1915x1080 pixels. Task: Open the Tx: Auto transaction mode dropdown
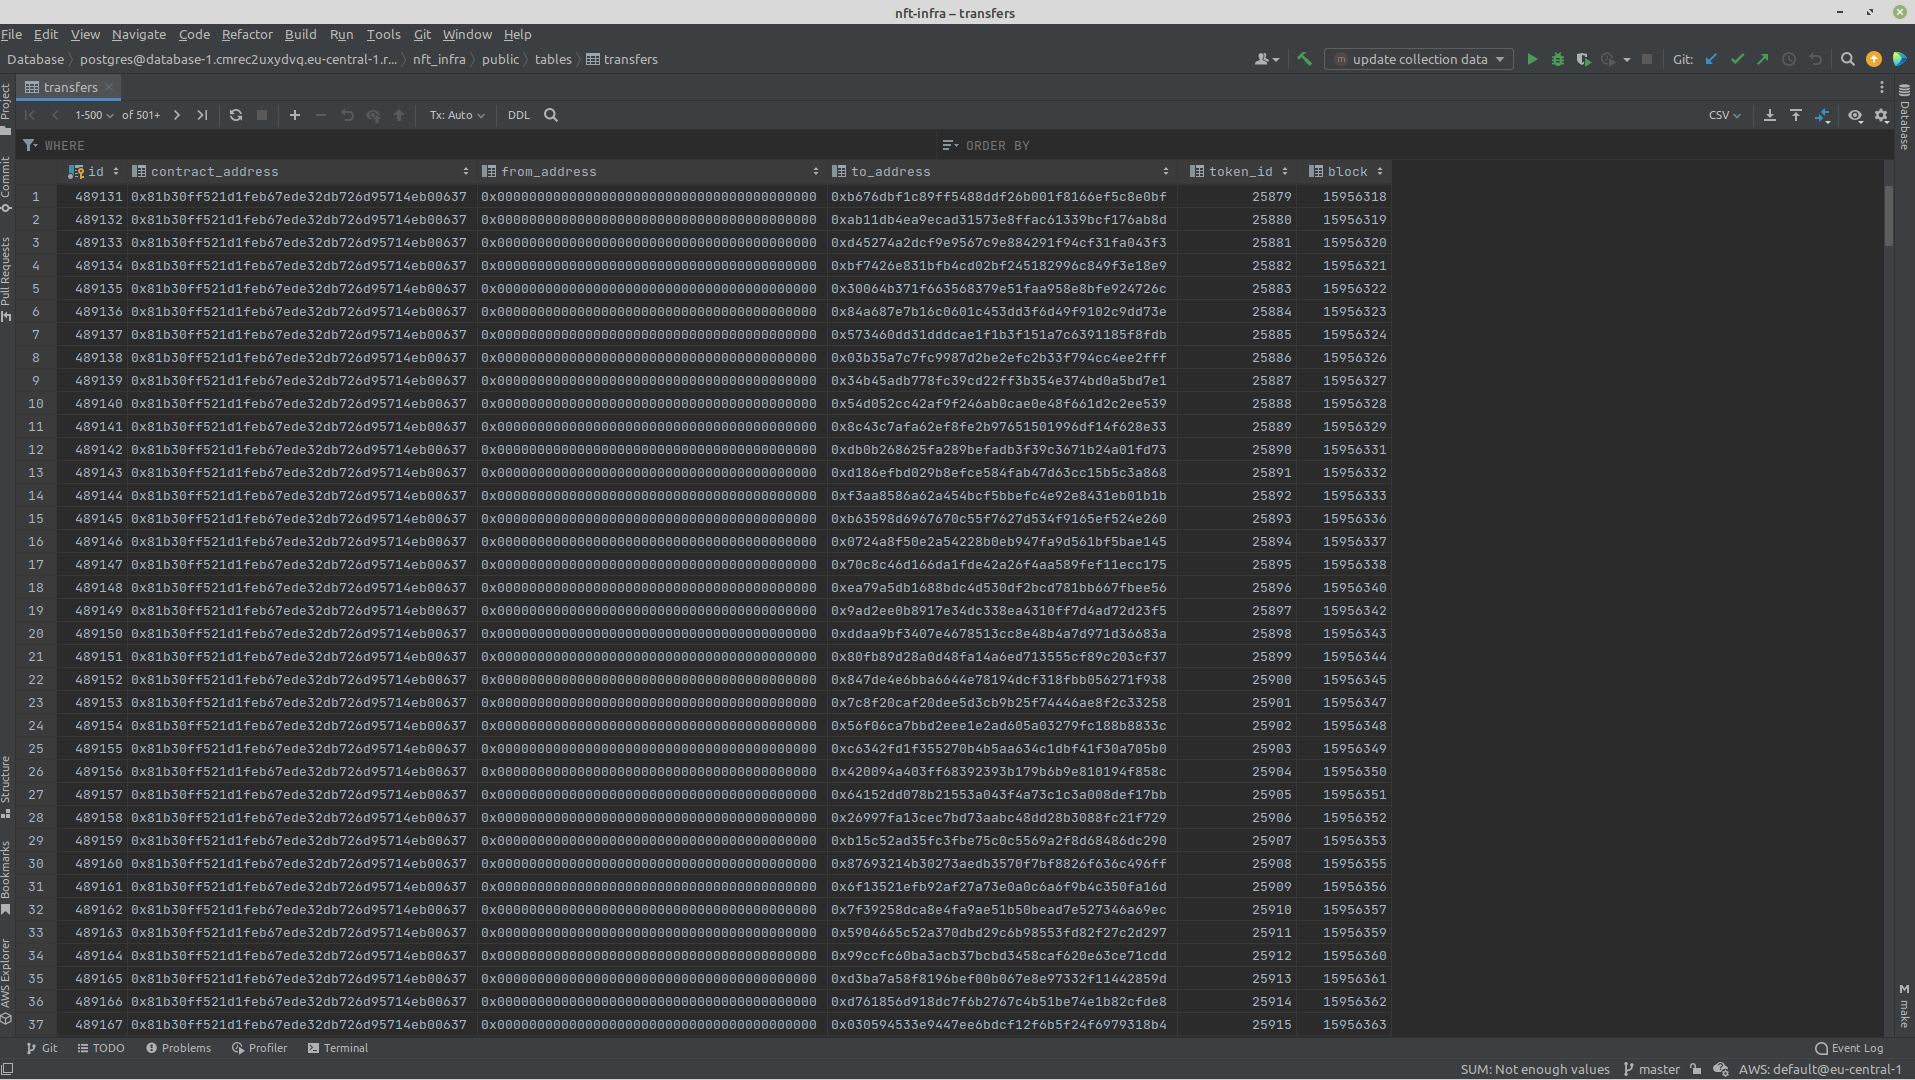[x=457, y=116]
